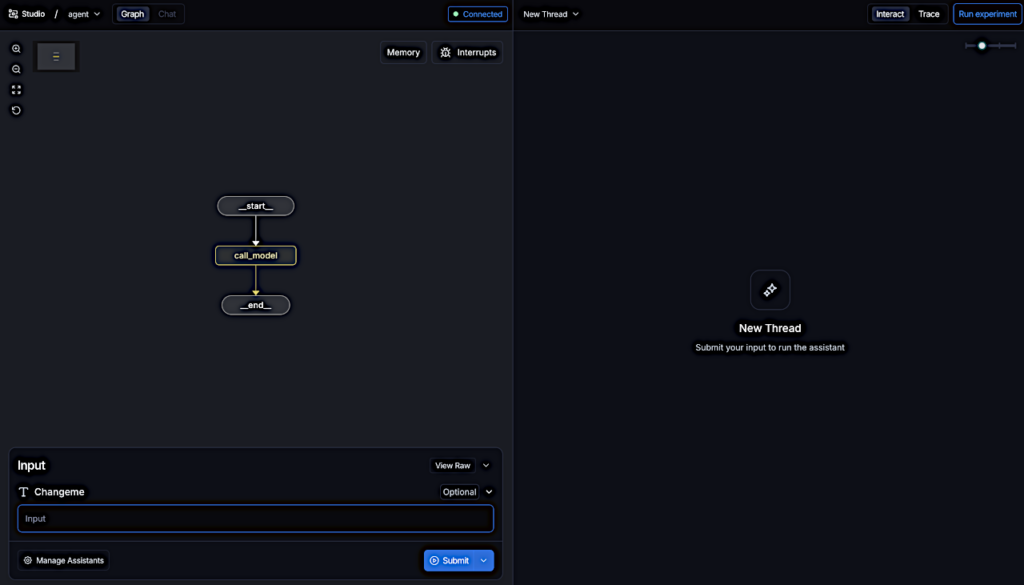
Task: Expand the Submit options arrow
Action: tap(484, 560)
